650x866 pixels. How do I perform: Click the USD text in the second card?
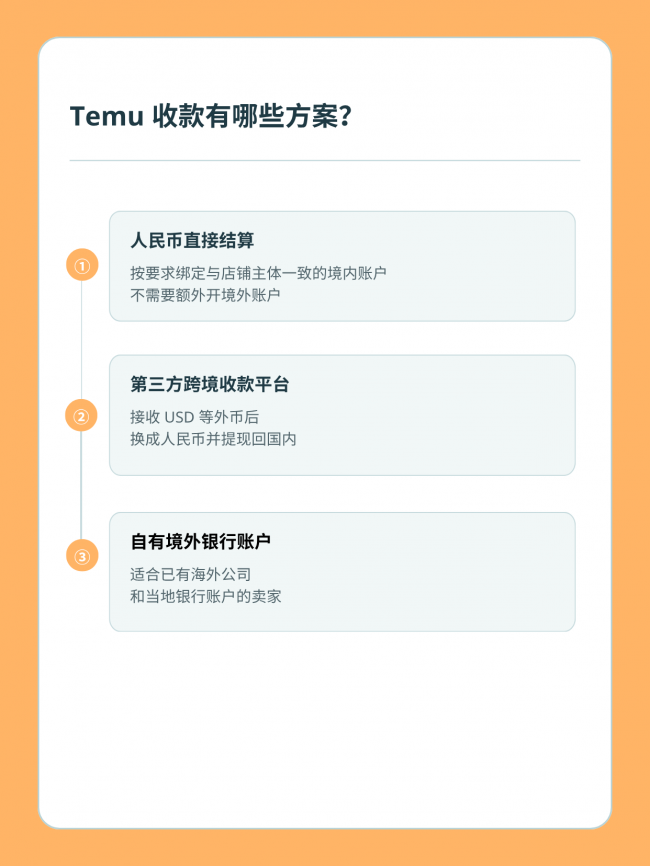[179, 417]
